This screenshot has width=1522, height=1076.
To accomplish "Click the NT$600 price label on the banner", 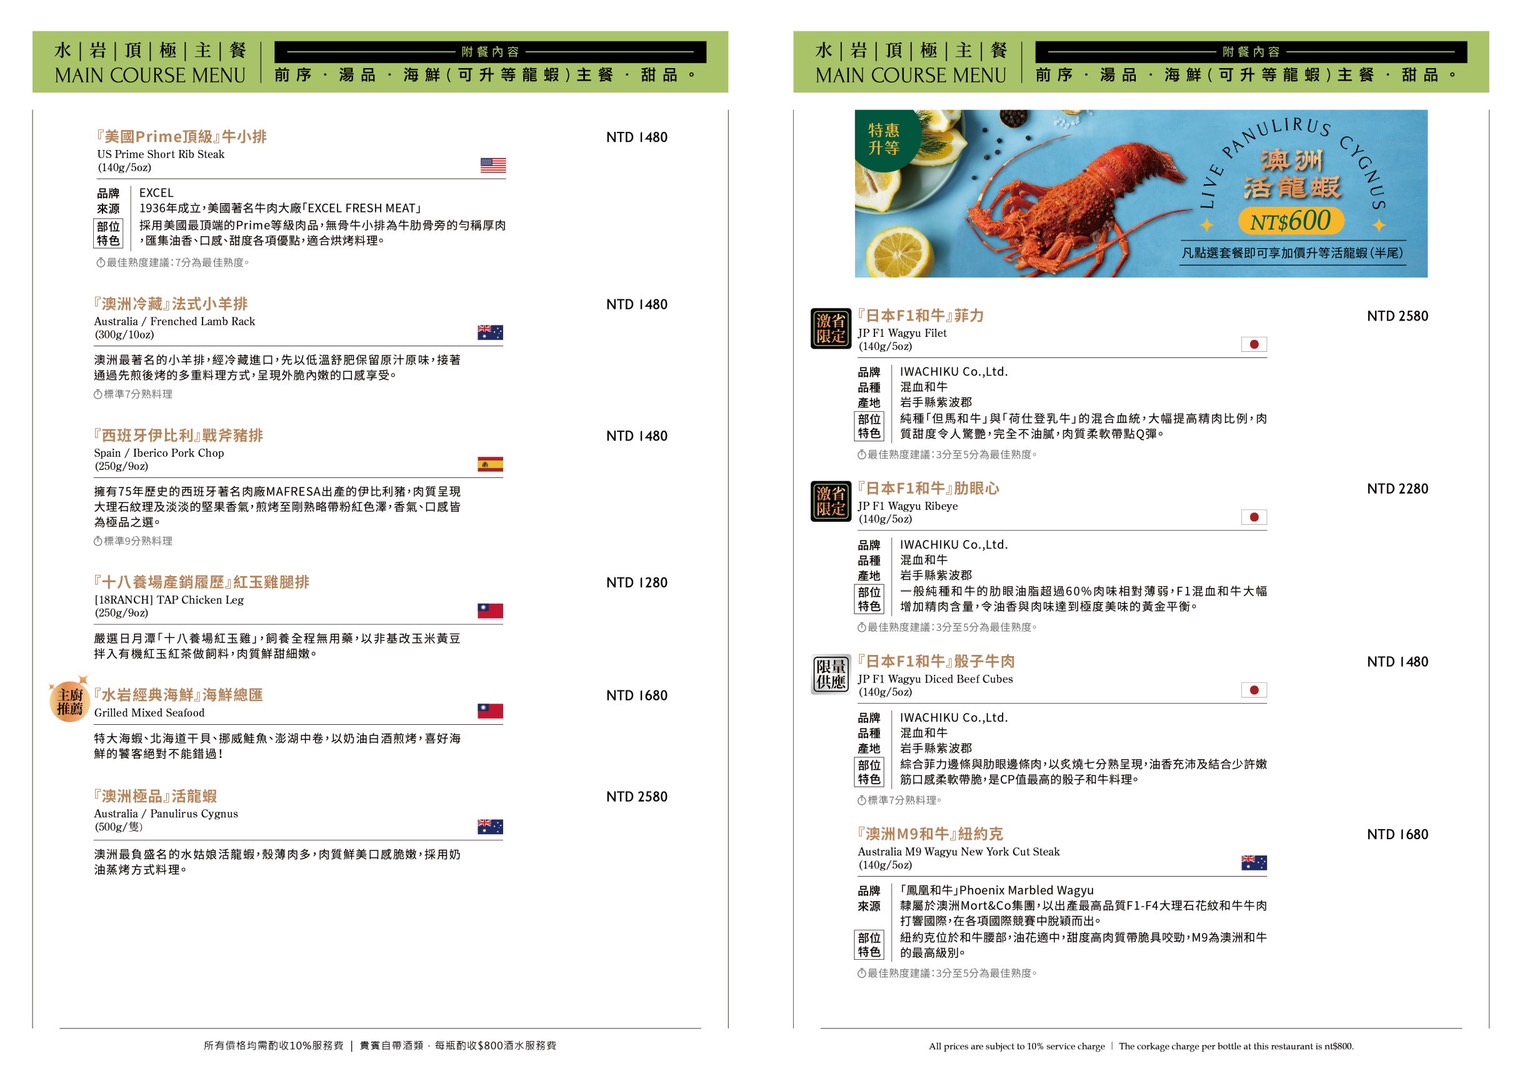I will click(x=1290, y=221).
